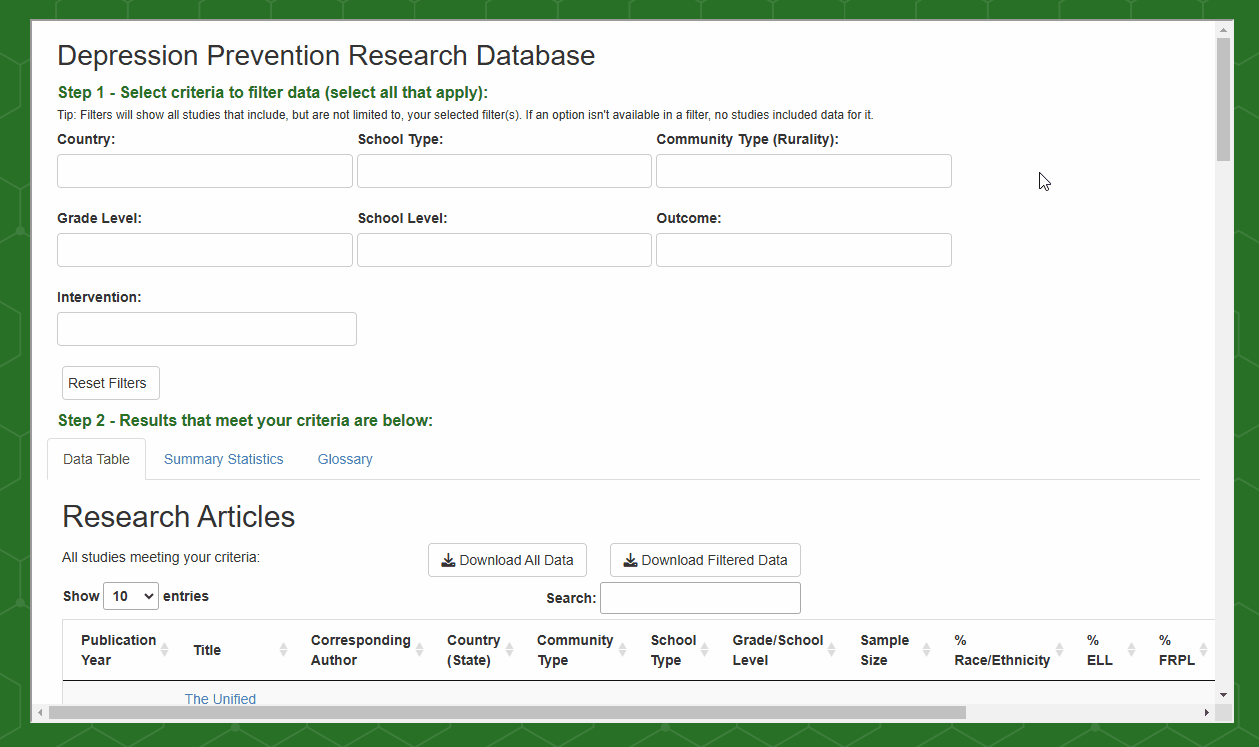Click the scroll-up arrow on vertical scrollbar
1259x747 pixels.
tap(1223, 28)
